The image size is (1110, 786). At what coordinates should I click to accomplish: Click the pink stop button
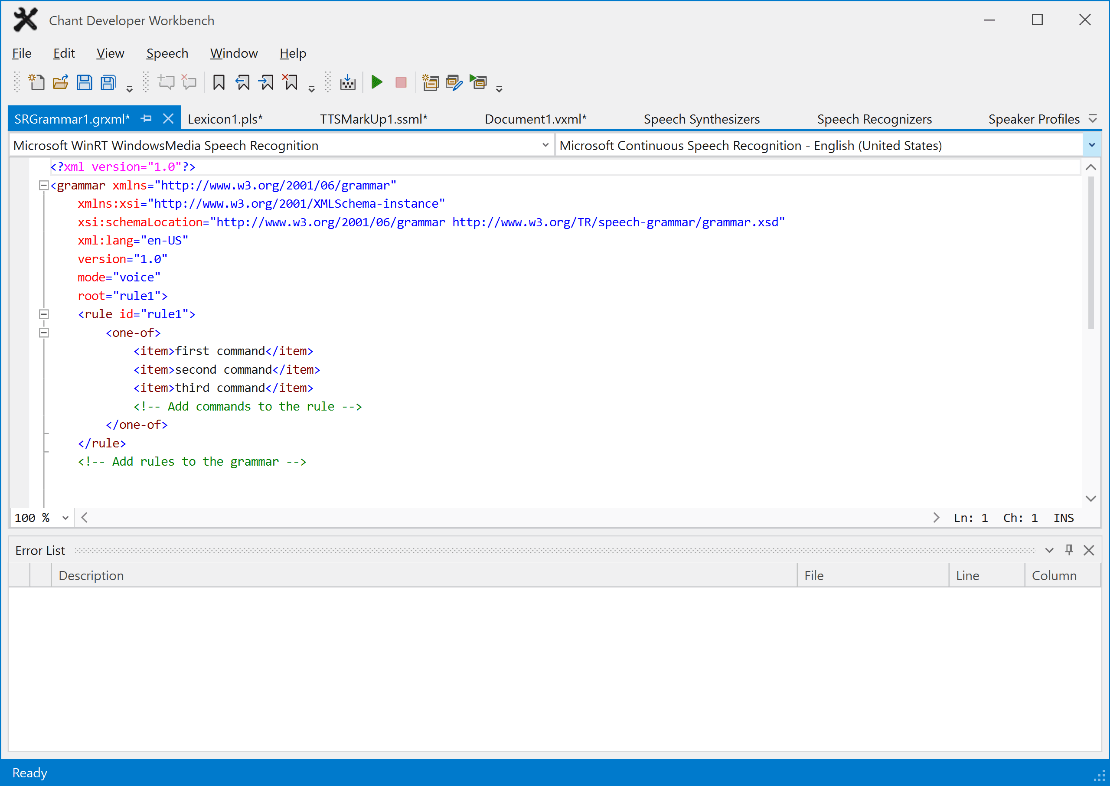(x=401, y=82)
